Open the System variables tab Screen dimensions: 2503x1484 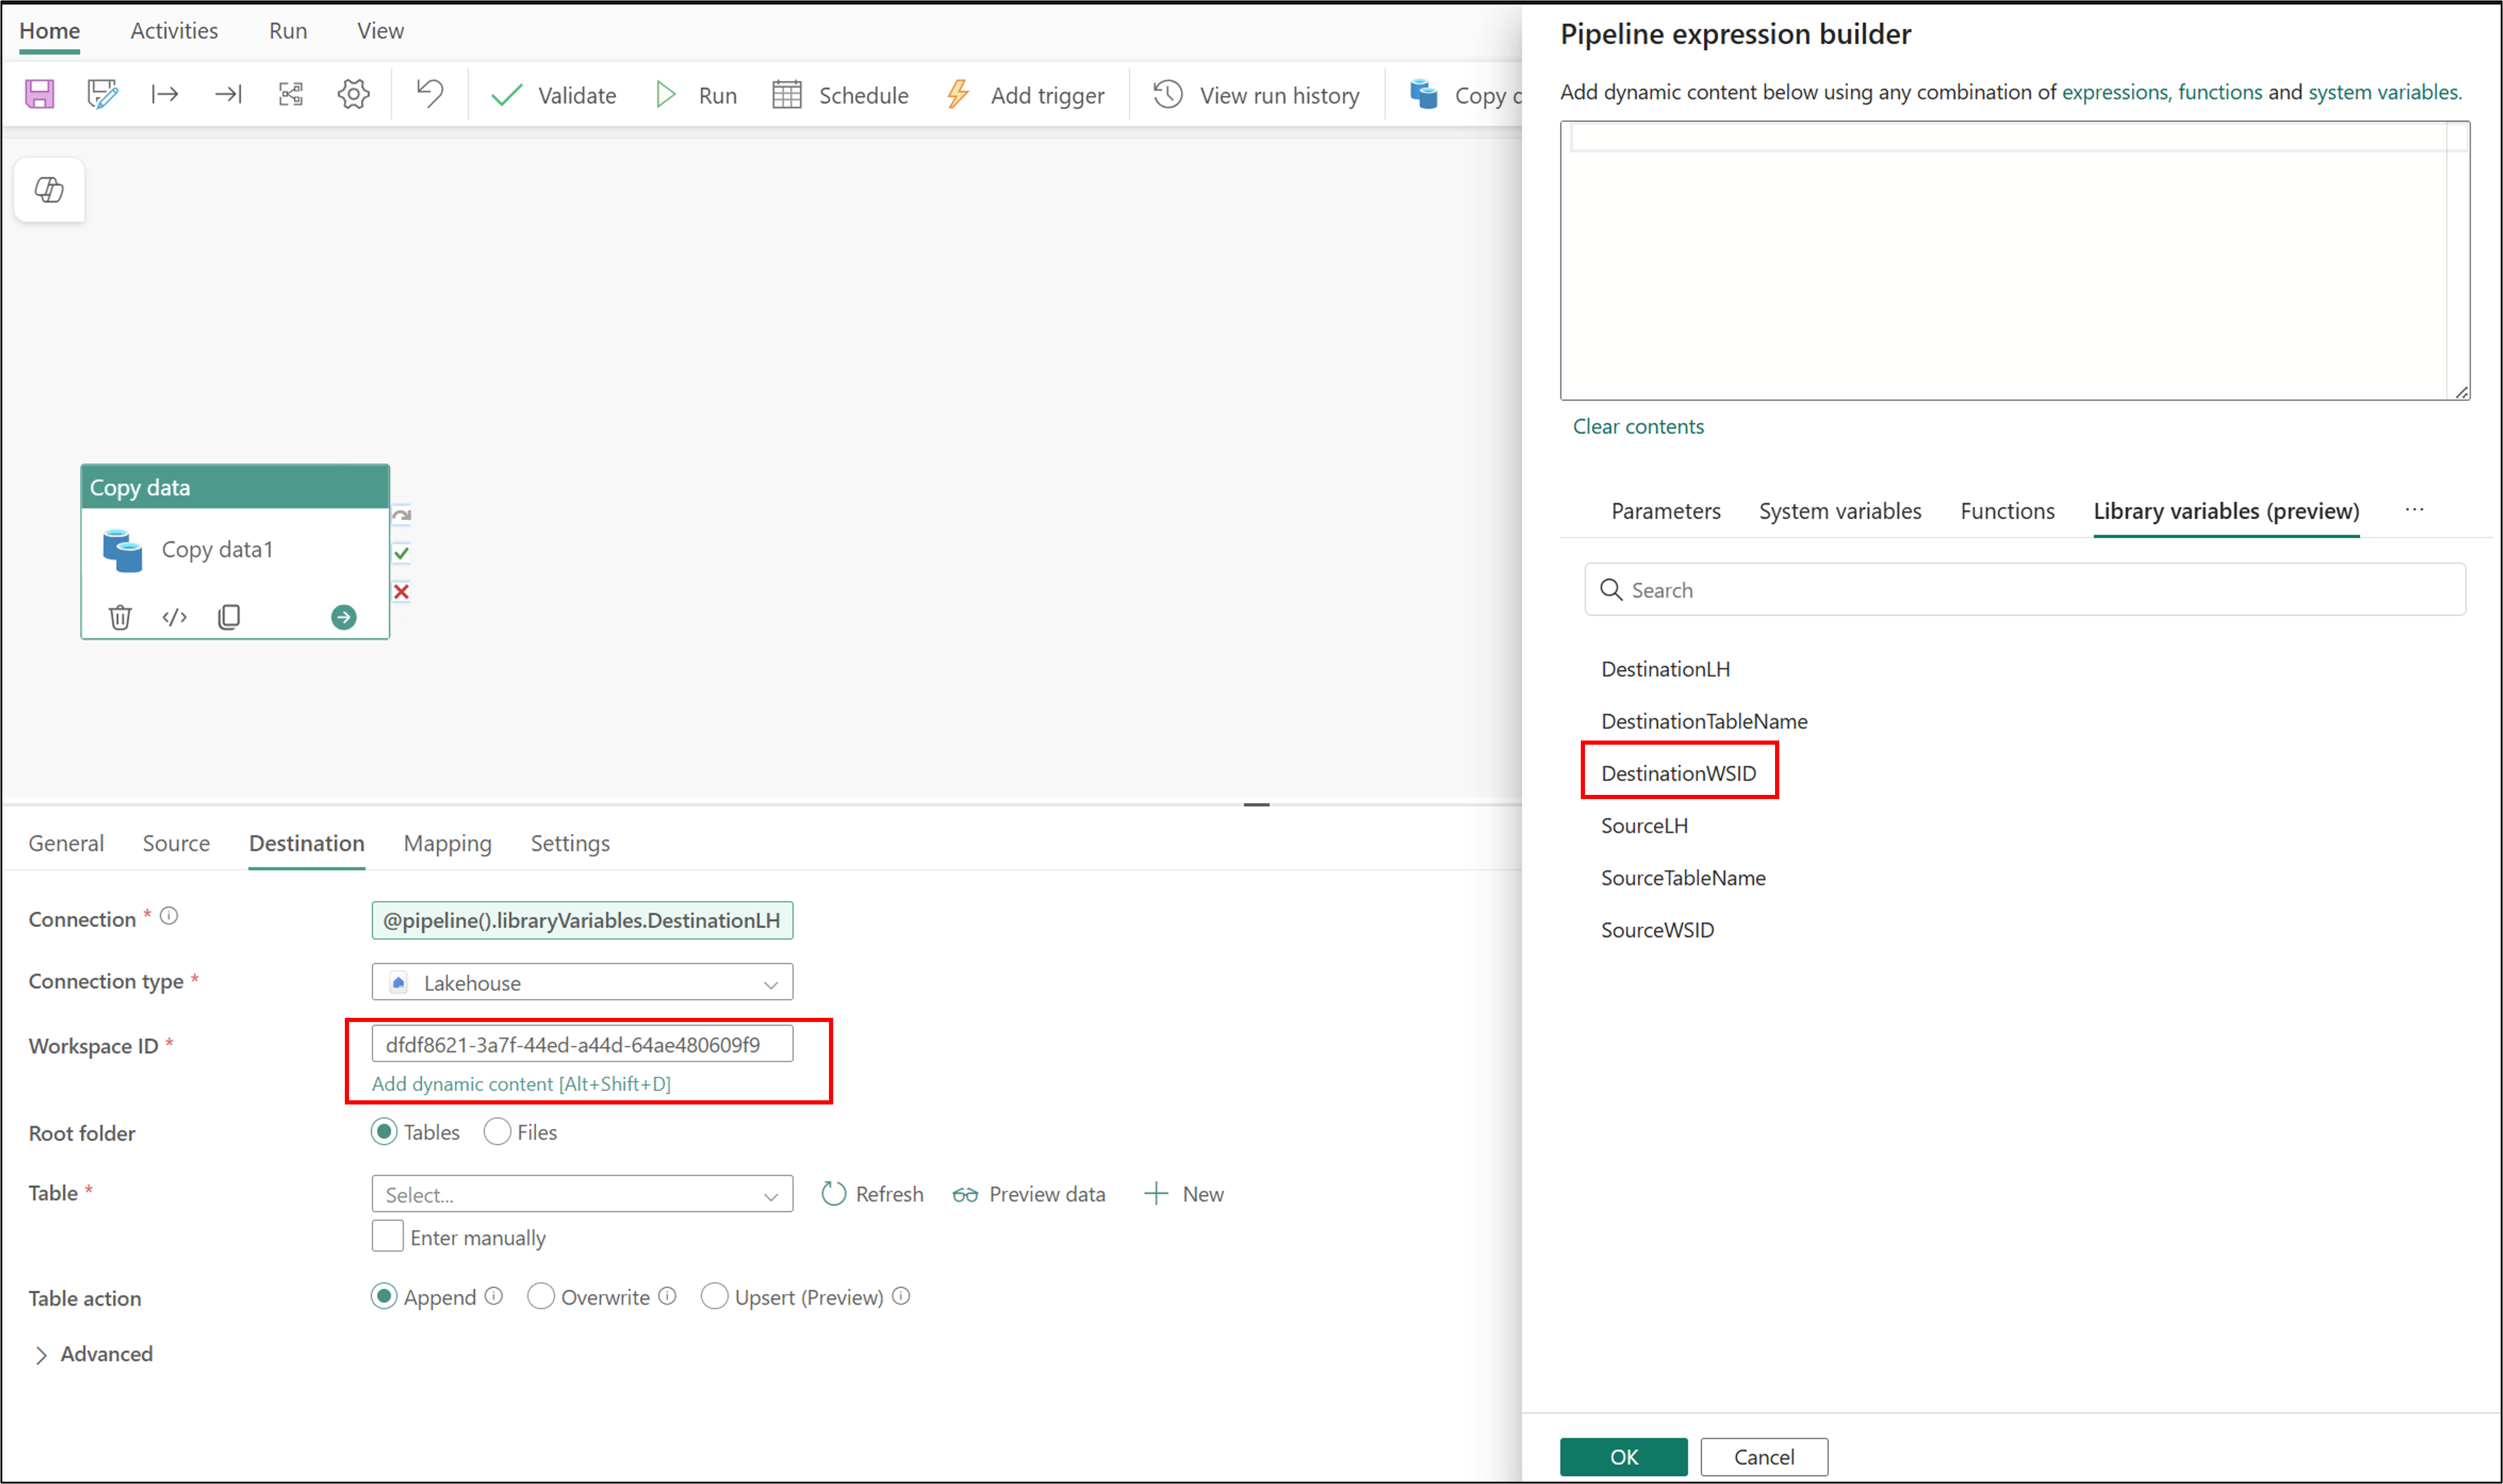point(1839,512)
